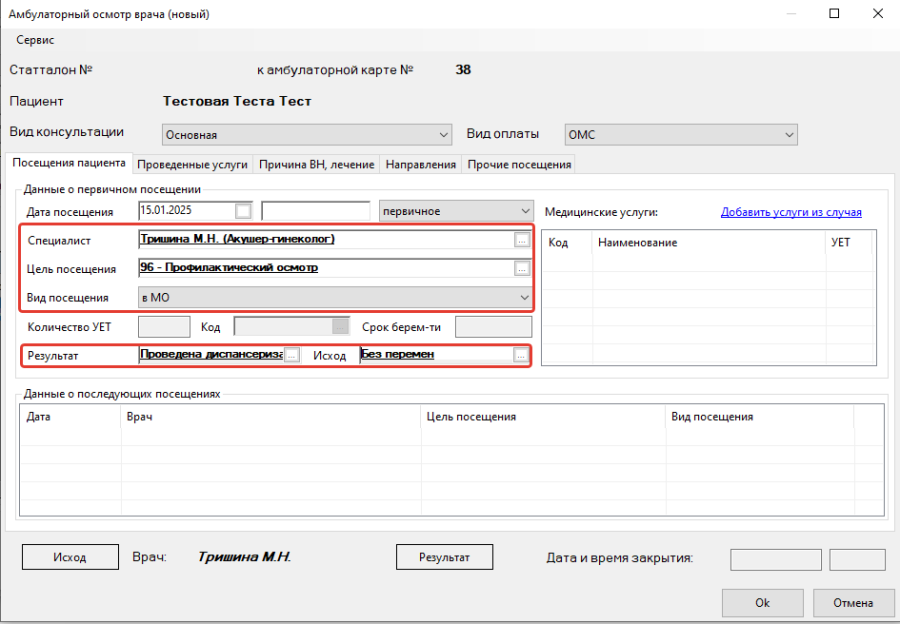The width and height of the screenshot is (900, 624).
Task: Open the Сервис menu
Action: coord(35,40)
